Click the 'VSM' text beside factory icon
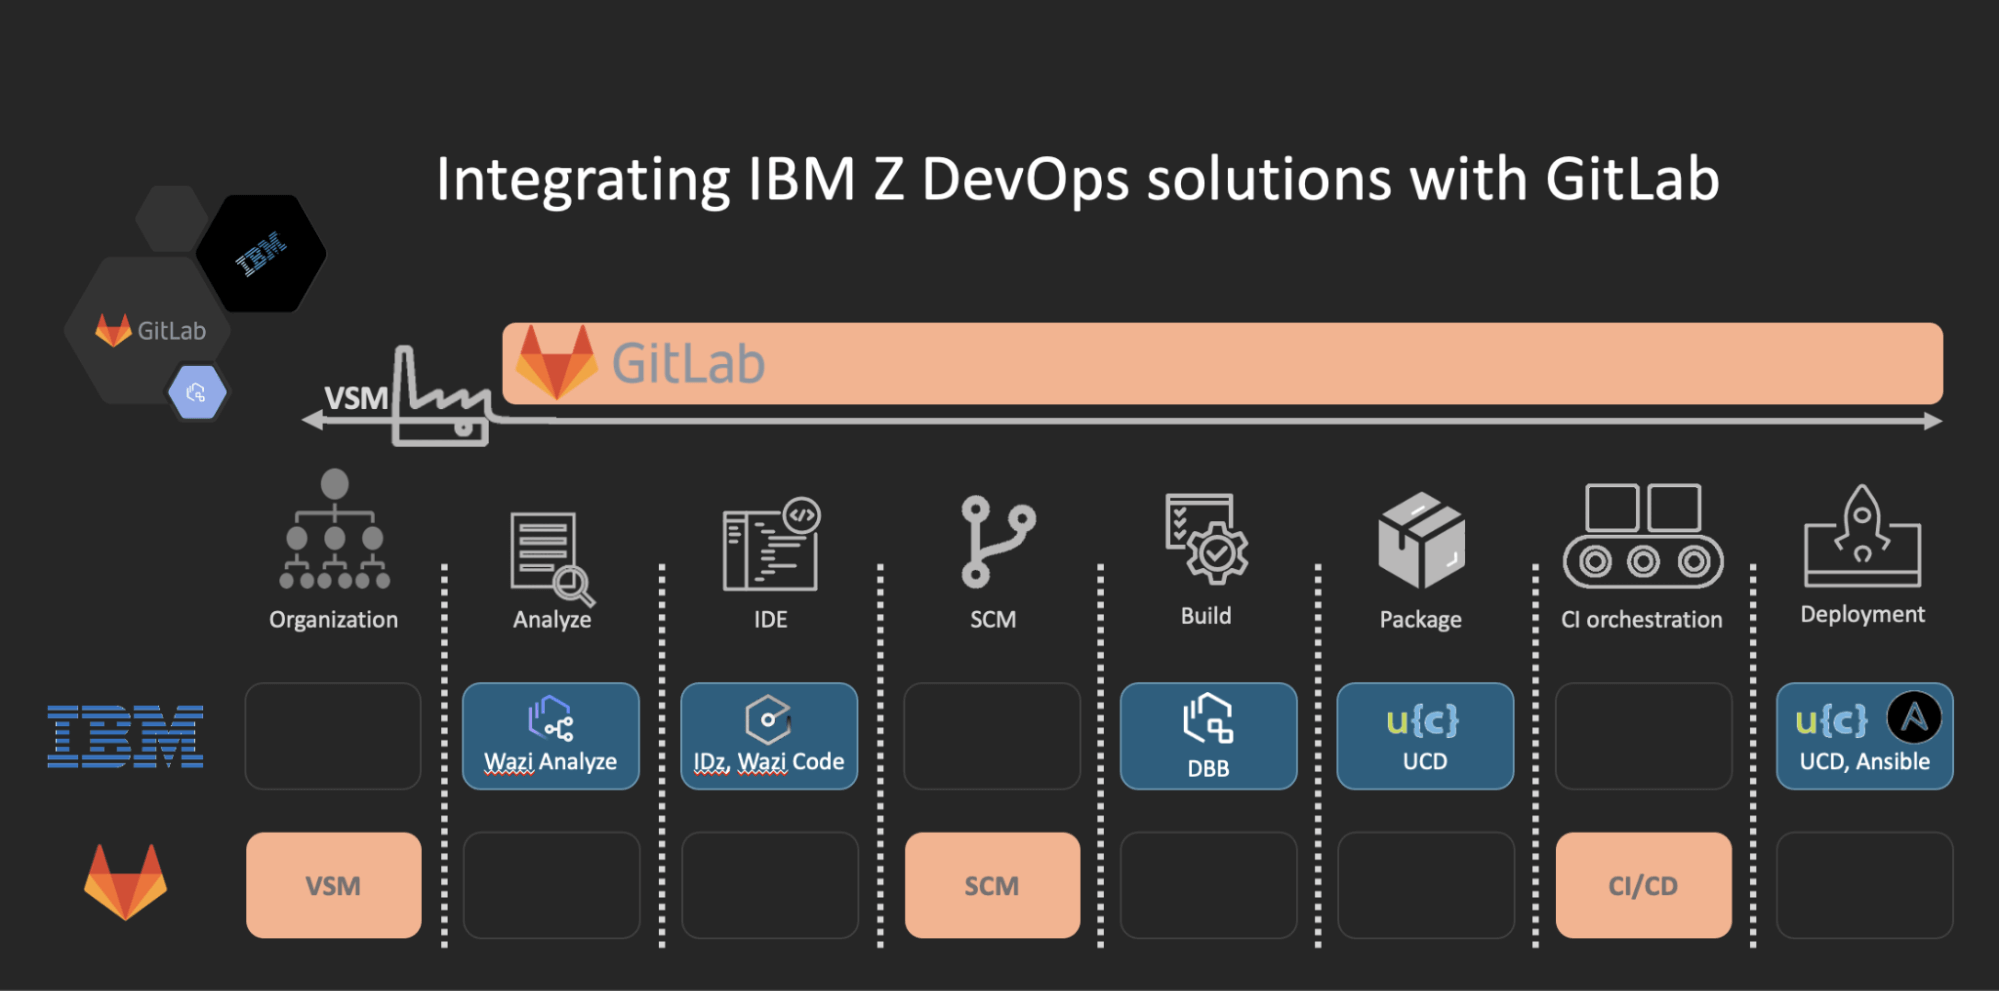The width and height of the screenshot is (1999, 991). click(x=356, y=398)
